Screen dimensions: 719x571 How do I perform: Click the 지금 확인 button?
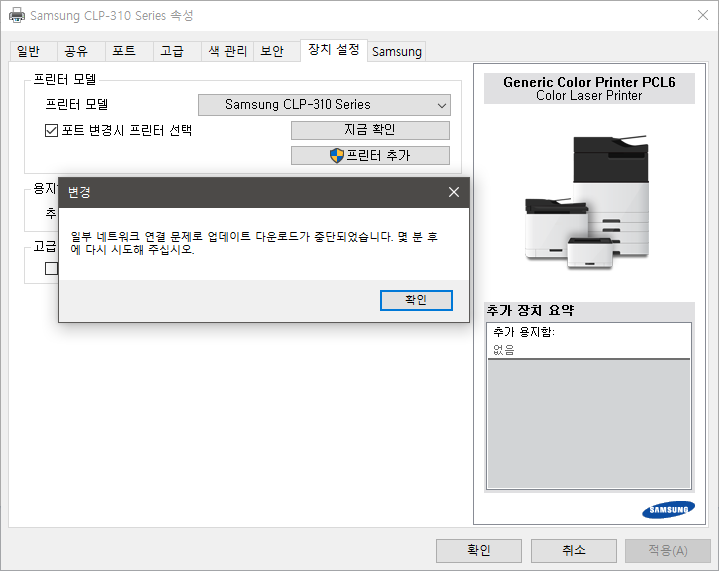click(370, 130)
